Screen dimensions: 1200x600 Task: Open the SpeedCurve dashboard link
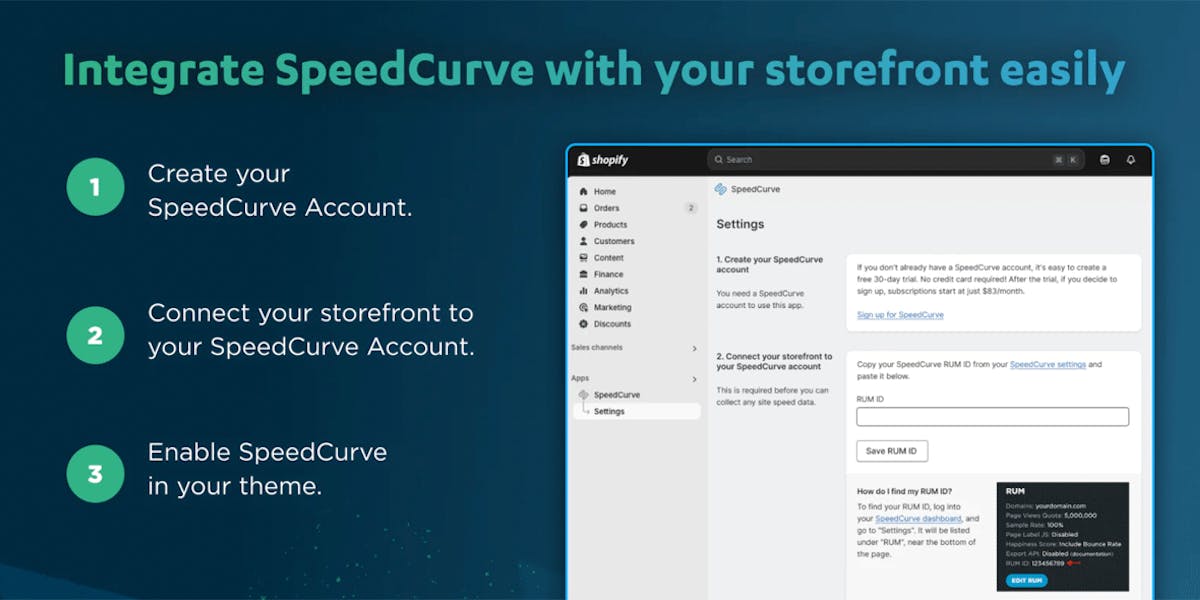pos(918,519)
